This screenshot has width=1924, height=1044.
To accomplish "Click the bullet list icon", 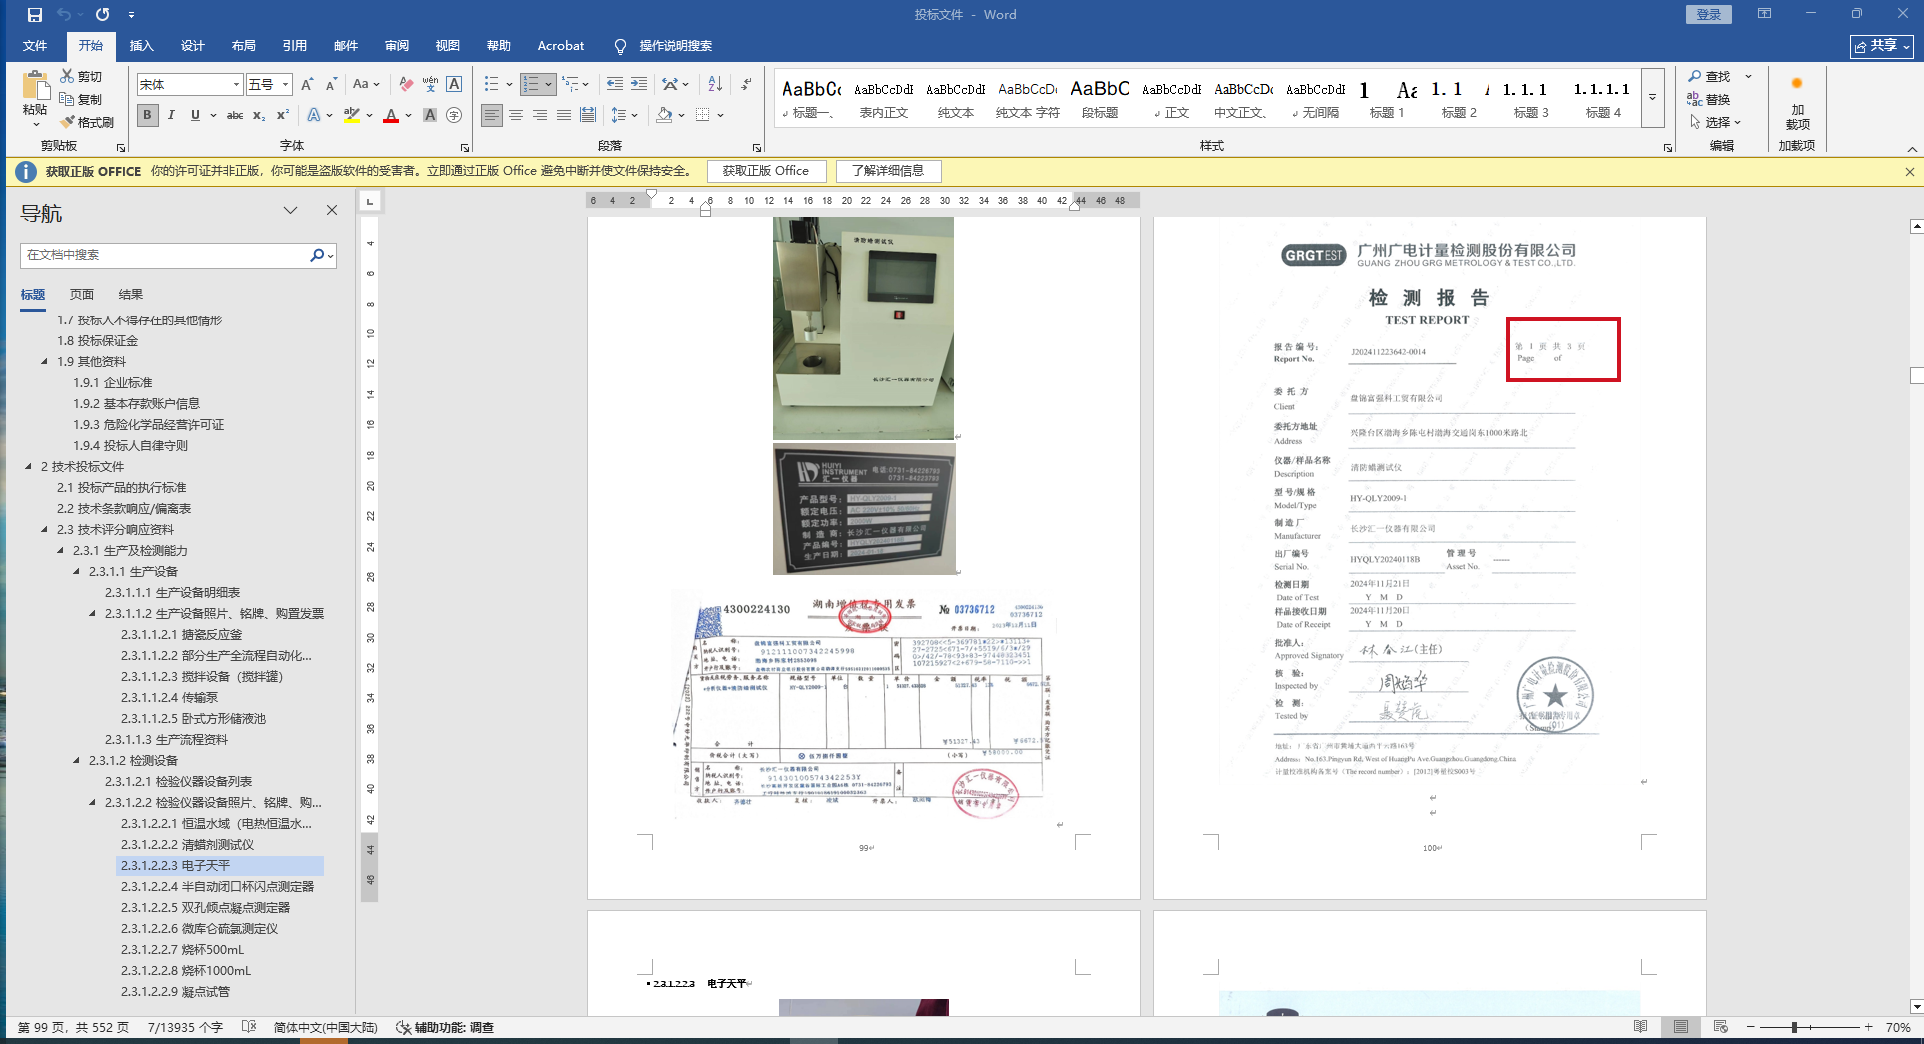I will pyautogui.click(x=491, y=84).
